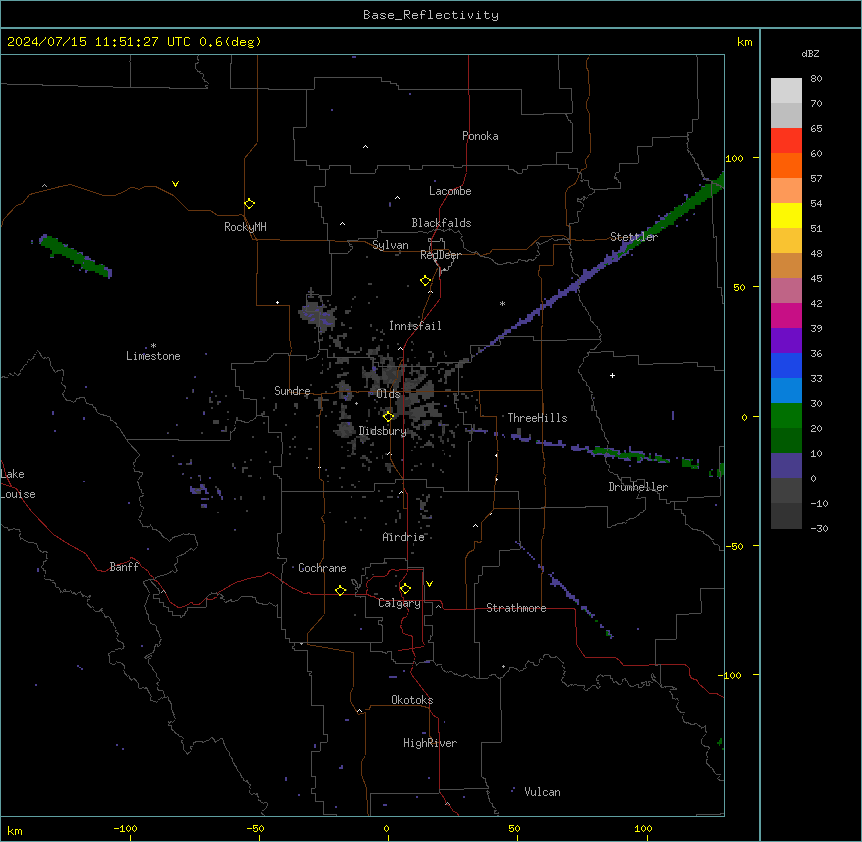
Task: Click the Stettler city label
Action: [x=634, y=237]
